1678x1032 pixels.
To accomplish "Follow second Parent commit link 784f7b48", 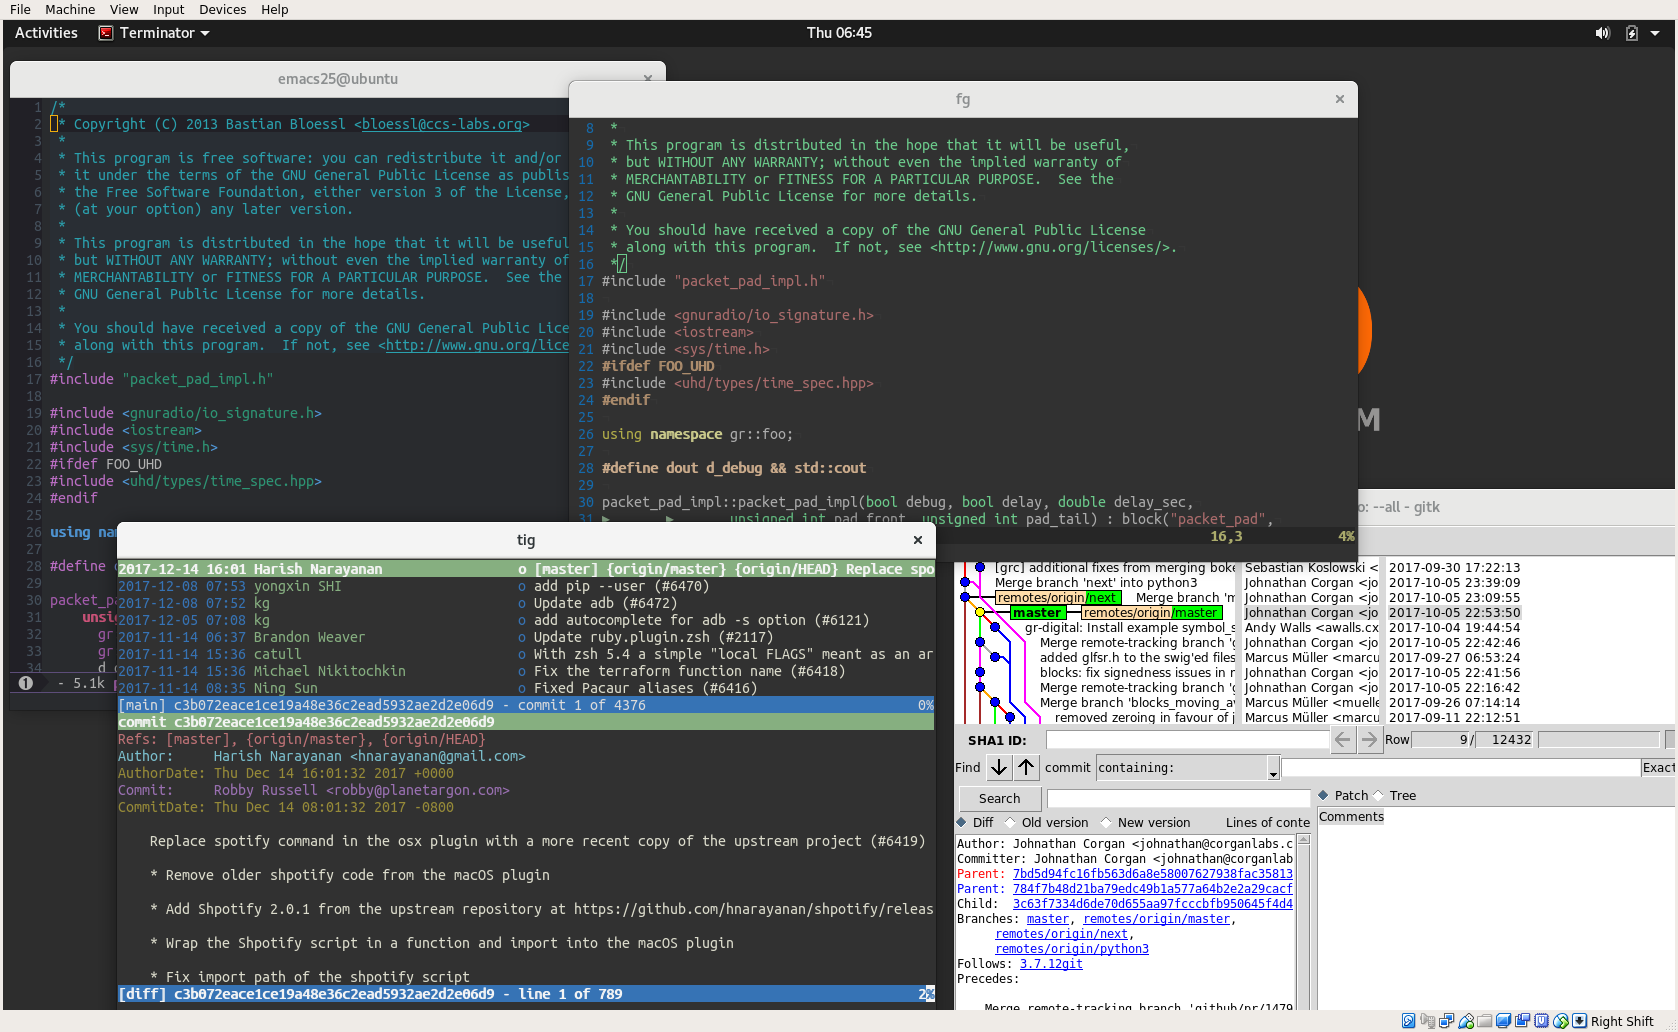I will coord(1153,889).
